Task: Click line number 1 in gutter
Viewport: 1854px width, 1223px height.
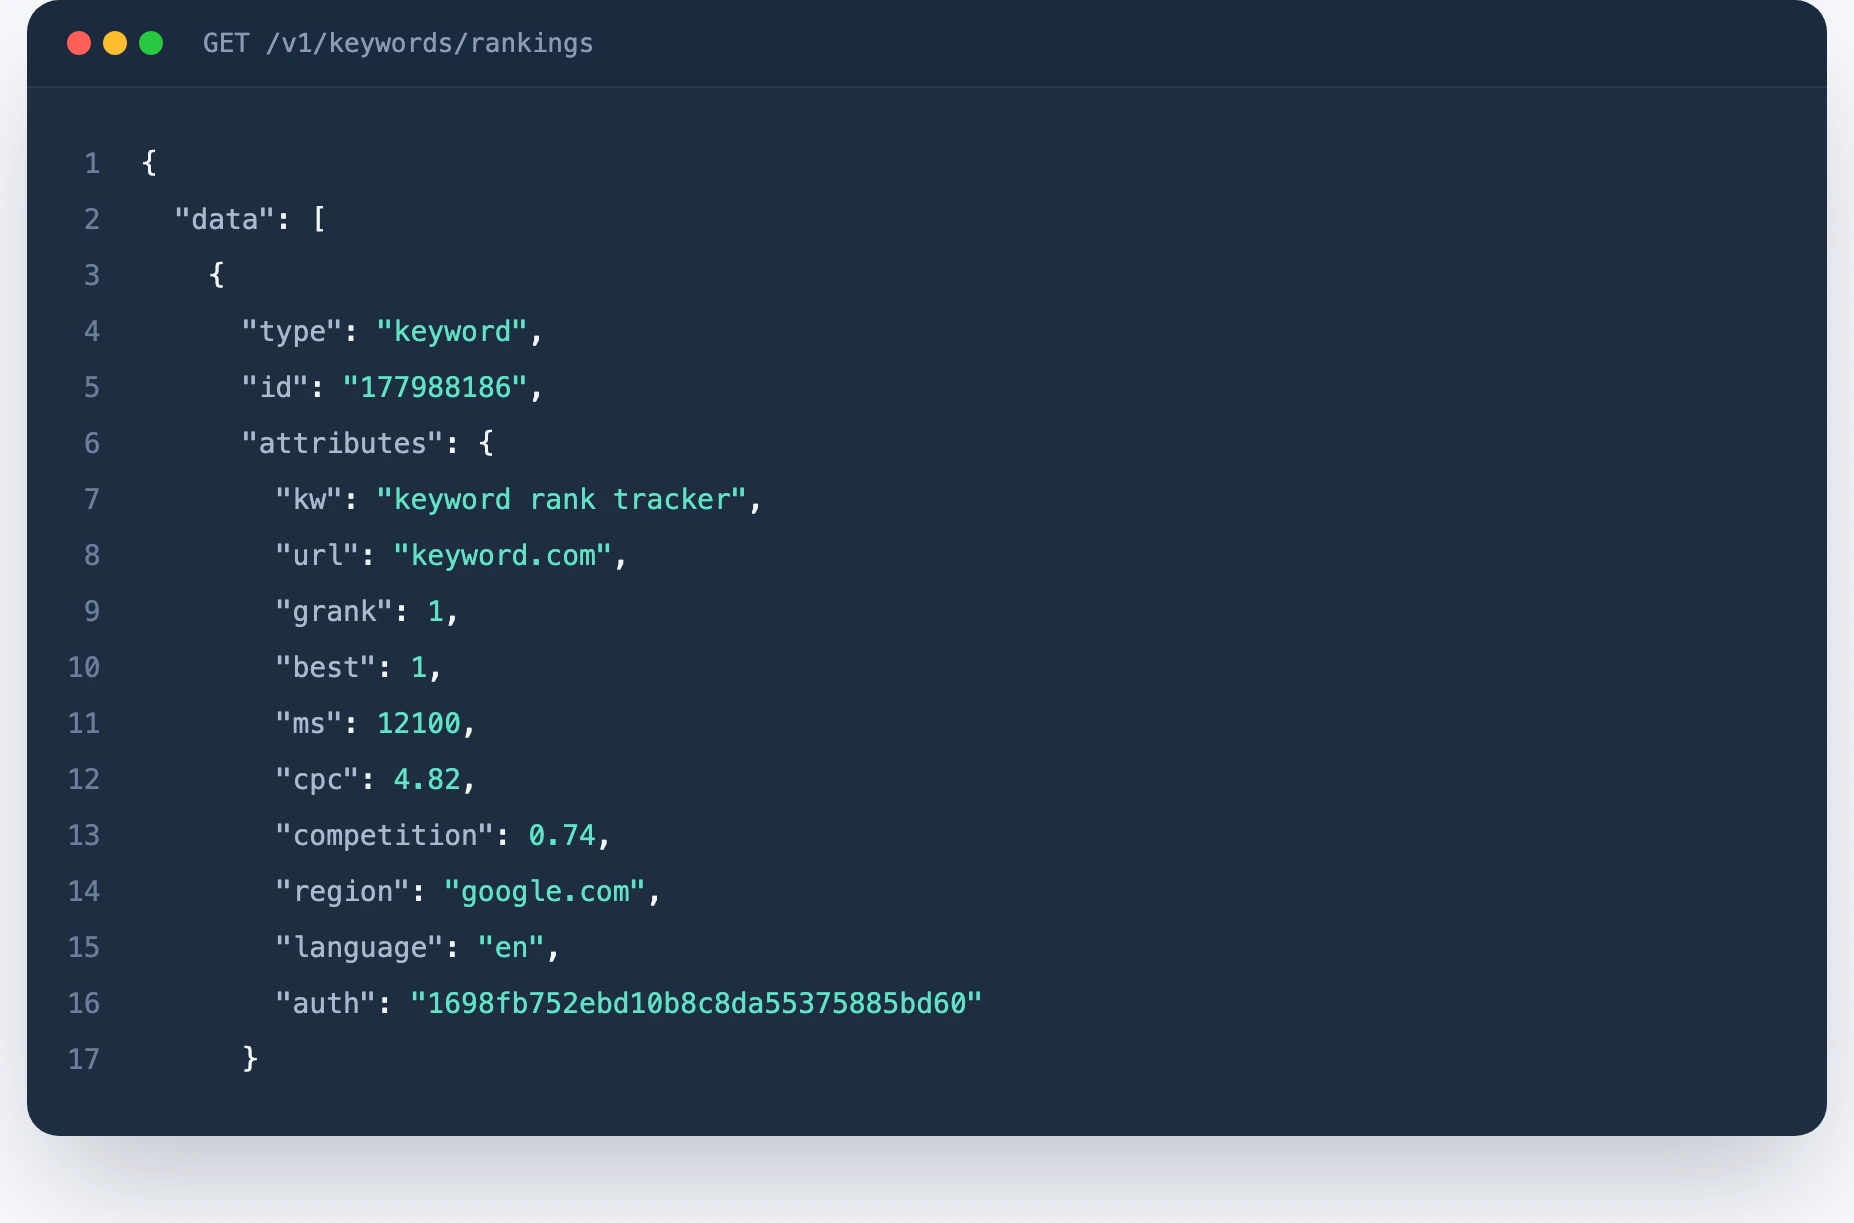Action: click(92, 163)
